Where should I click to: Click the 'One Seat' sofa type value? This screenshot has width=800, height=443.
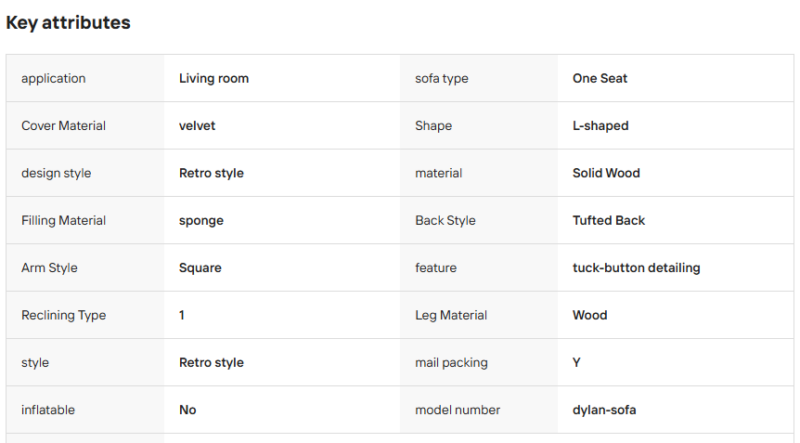[x=599, y=79]
